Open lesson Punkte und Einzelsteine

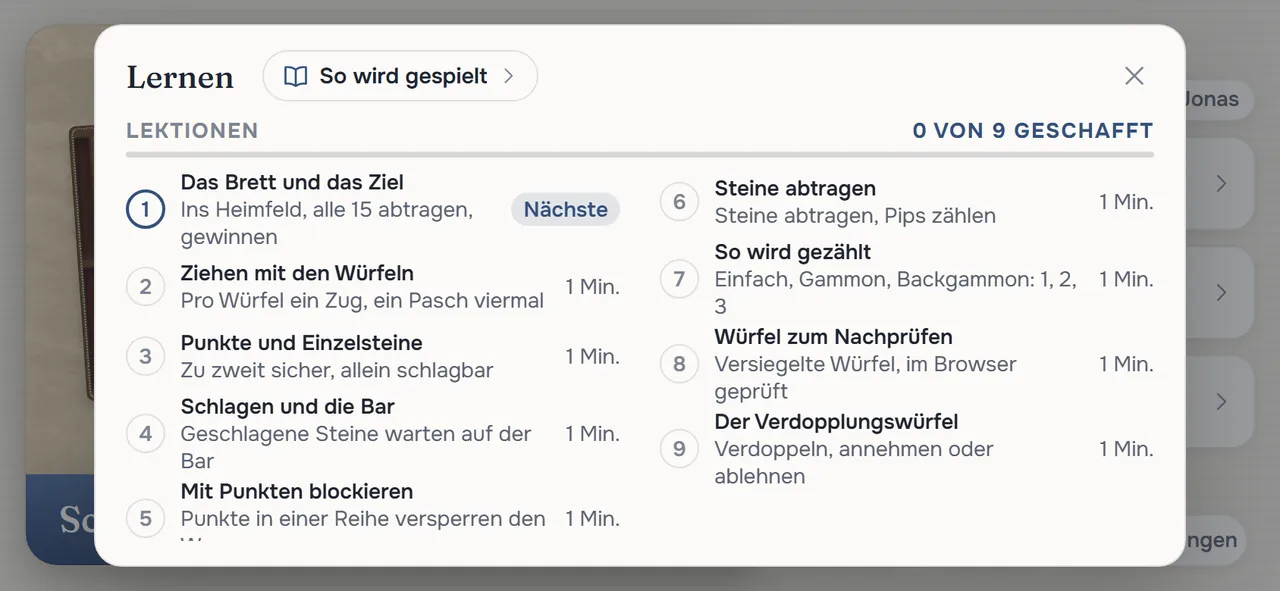(373, 356)
